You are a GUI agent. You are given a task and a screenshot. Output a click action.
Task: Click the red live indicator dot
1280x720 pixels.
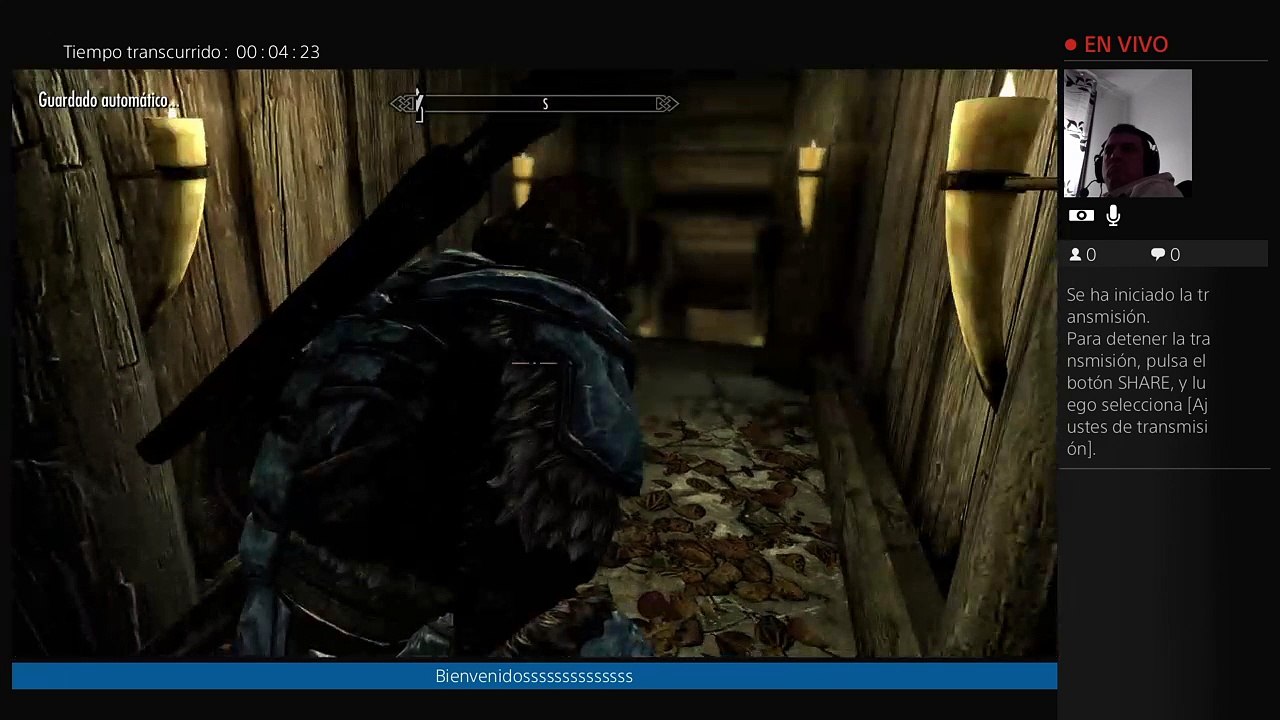[x=1071, y=45]
